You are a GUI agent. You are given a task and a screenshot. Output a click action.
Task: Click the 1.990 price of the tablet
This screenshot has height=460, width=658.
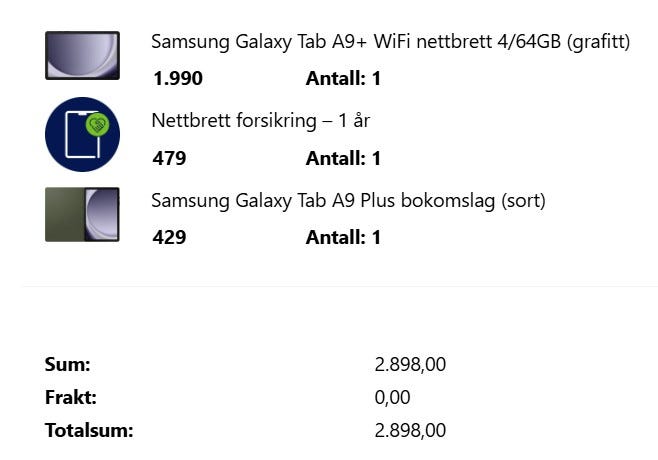(178, 78)
